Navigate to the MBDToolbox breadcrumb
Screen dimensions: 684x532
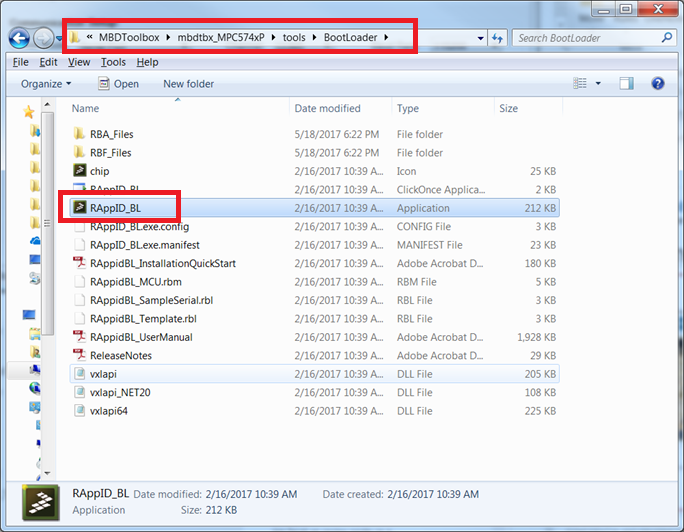[129, 38]
